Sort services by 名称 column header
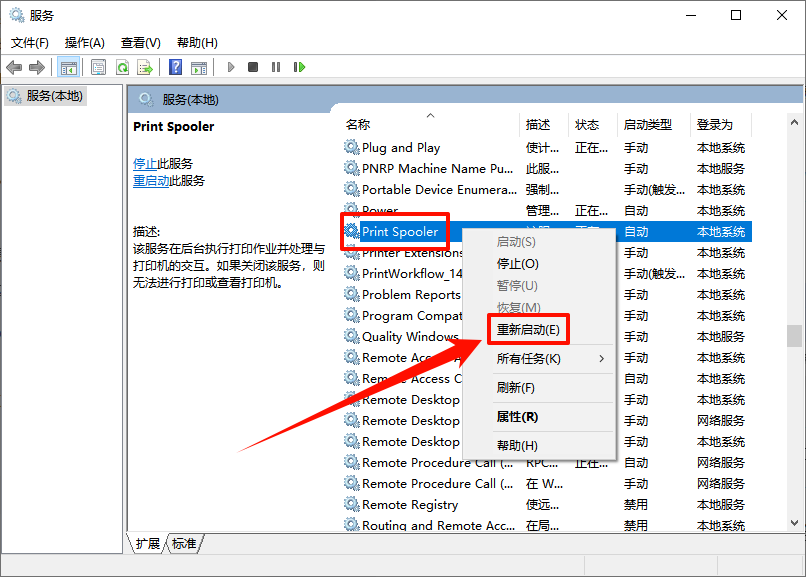The width and height of the screenshot is (806, 577). [x=358, y=125]
